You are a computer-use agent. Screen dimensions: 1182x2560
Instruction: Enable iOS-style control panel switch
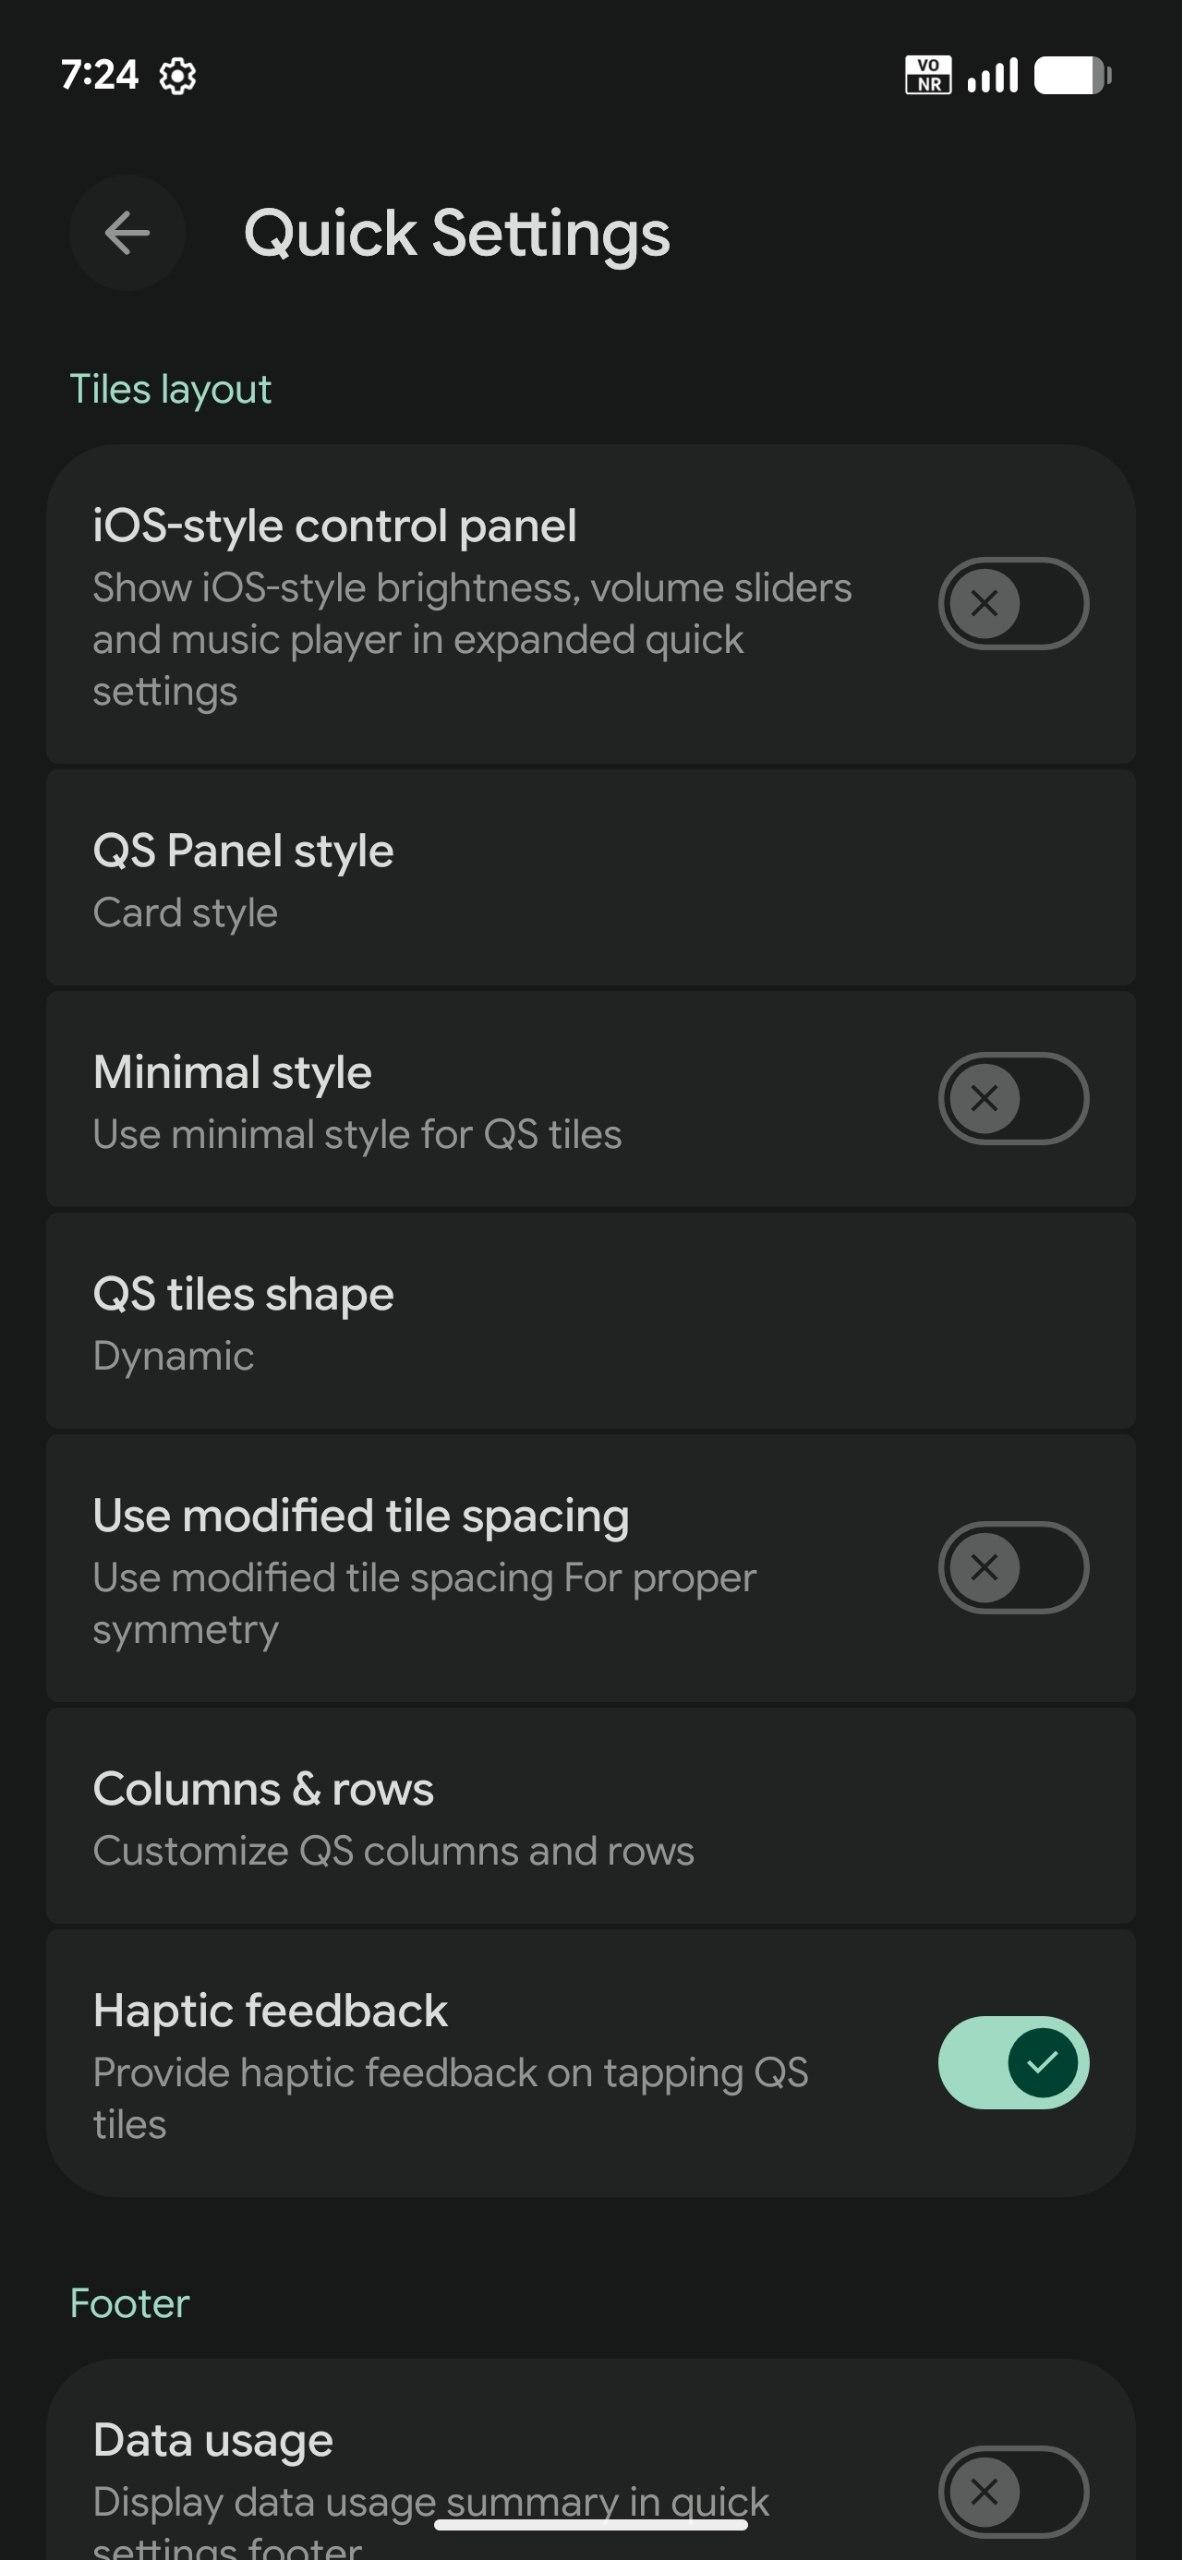click(x=1012, y=603)
